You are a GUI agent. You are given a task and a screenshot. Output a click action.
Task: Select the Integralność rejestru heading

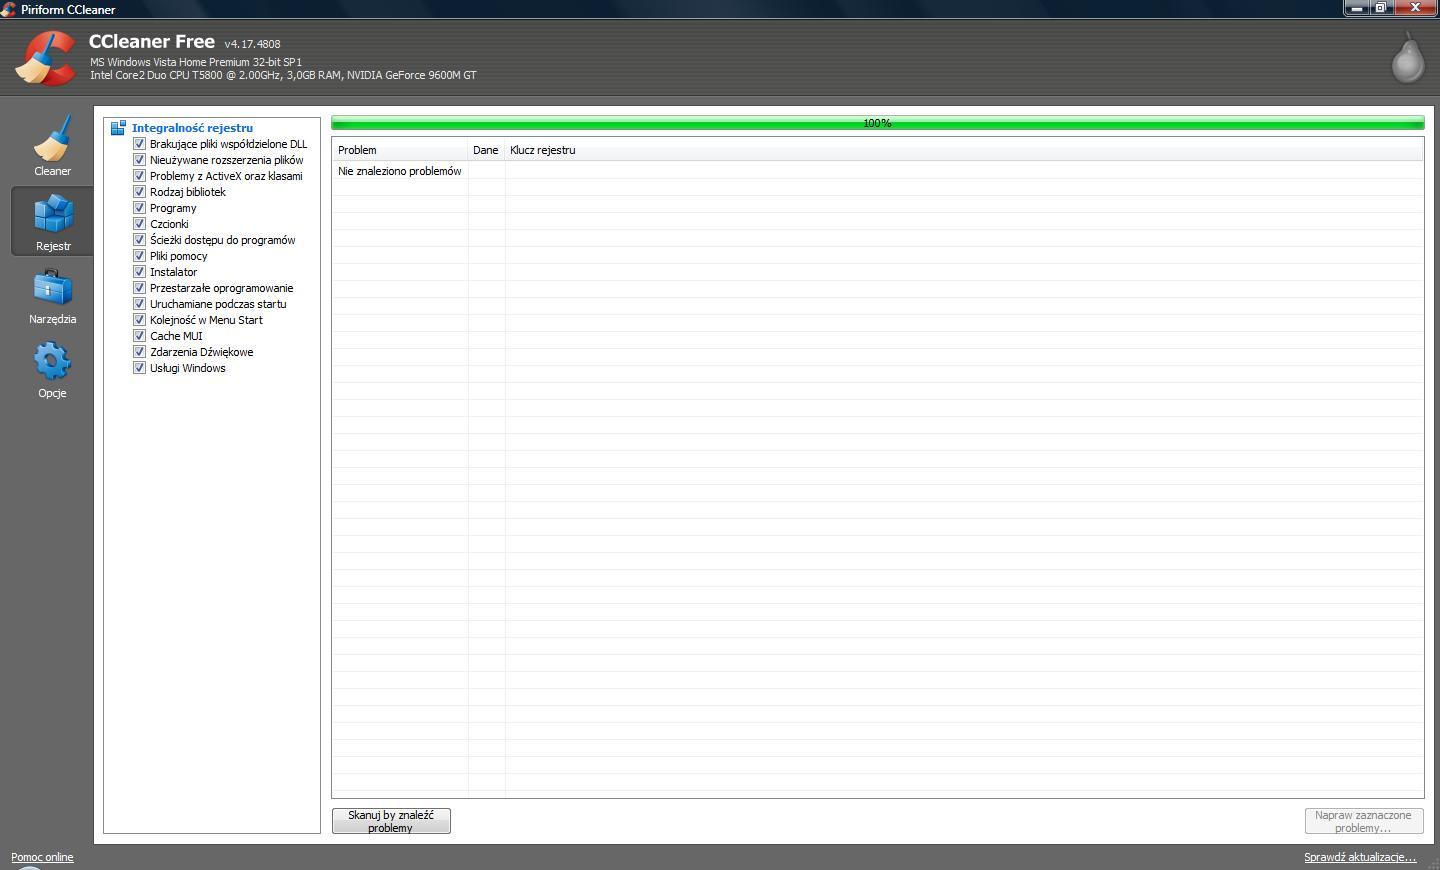point(192,128)
